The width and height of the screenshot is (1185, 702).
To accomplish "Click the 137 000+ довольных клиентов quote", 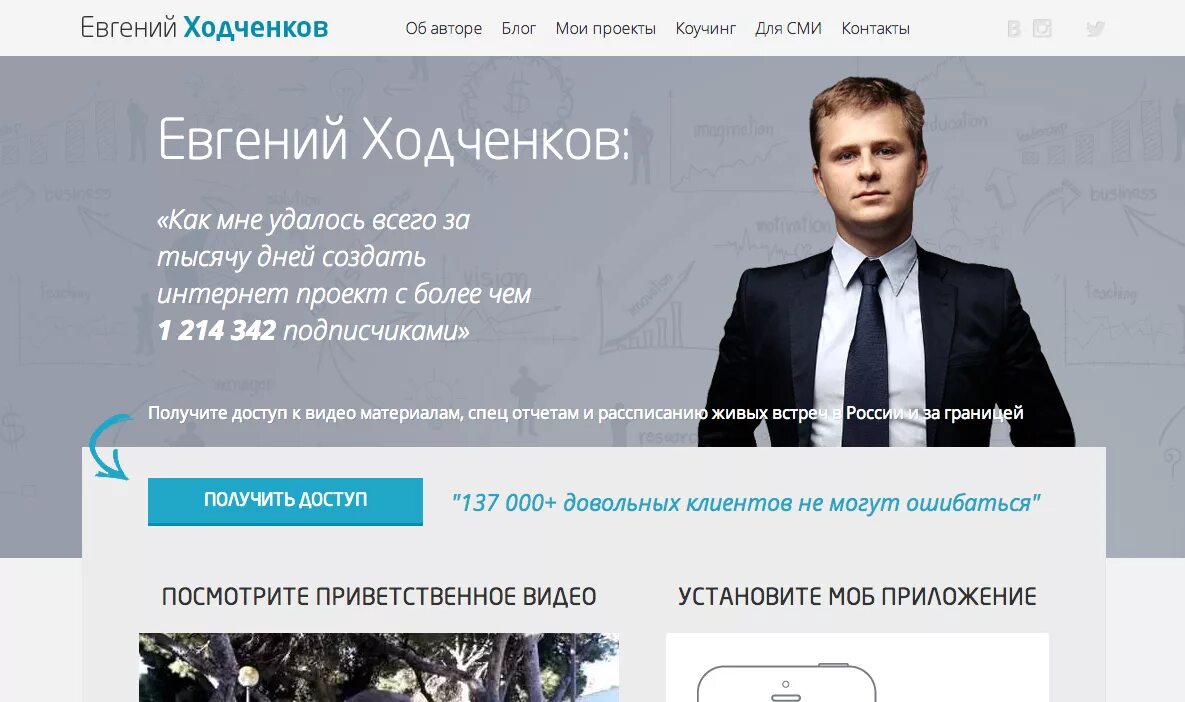I will pos(745,503).
